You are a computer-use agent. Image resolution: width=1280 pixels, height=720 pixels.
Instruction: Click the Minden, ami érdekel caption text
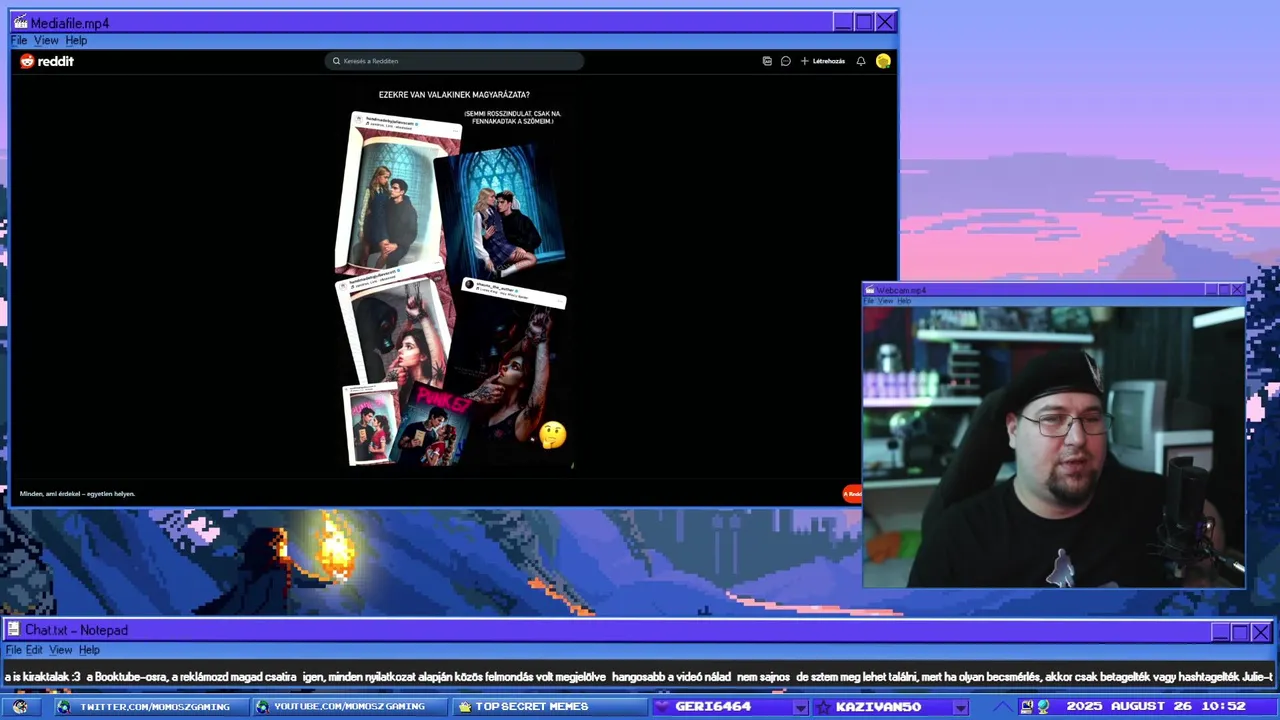pos(77,494)
